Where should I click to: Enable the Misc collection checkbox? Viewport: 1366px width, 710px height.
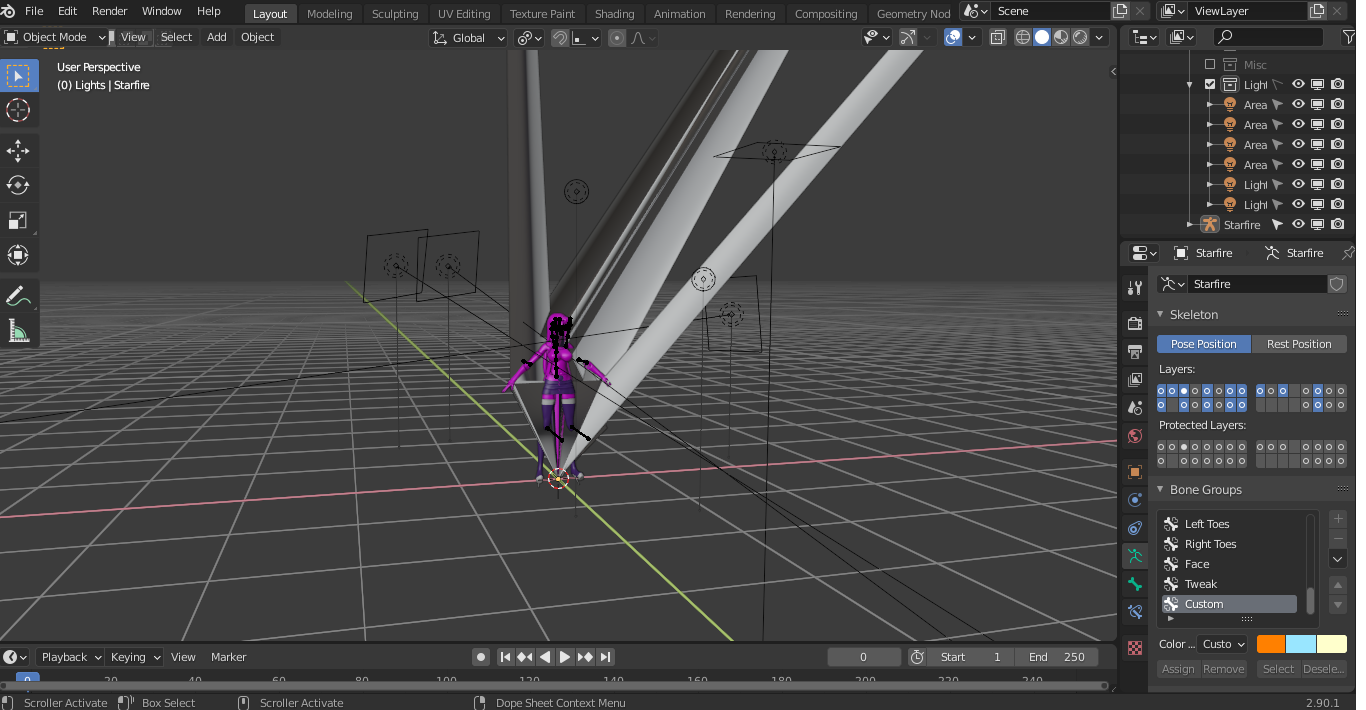pyautogui.click(x=1210, y=65)
